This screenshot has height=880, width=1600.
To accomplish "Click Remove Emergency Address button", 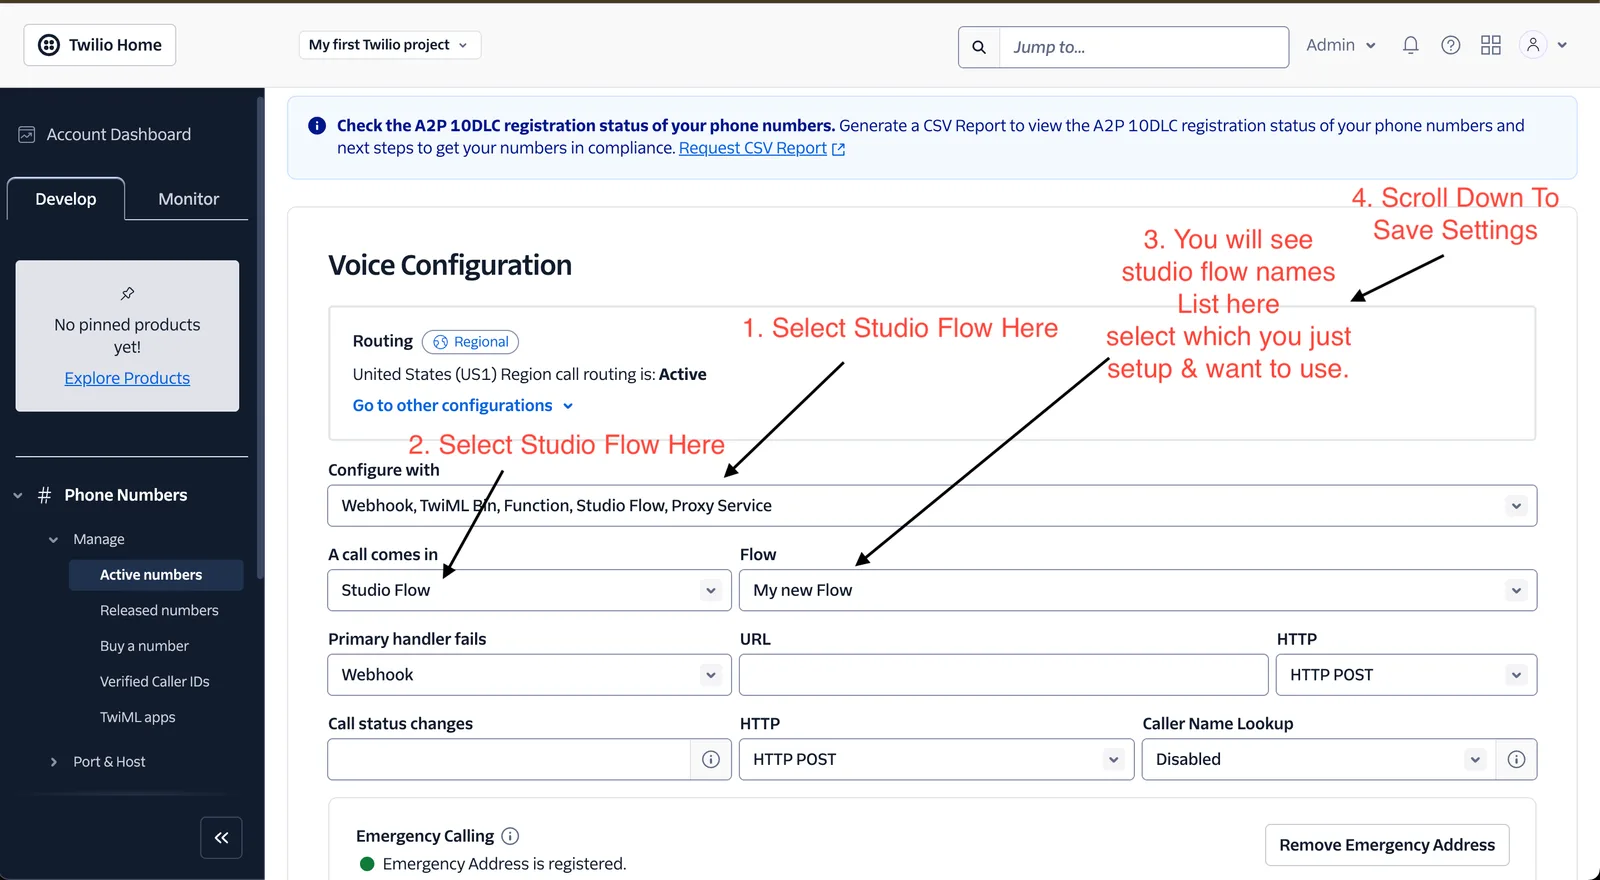I will tap(1387, 846).
